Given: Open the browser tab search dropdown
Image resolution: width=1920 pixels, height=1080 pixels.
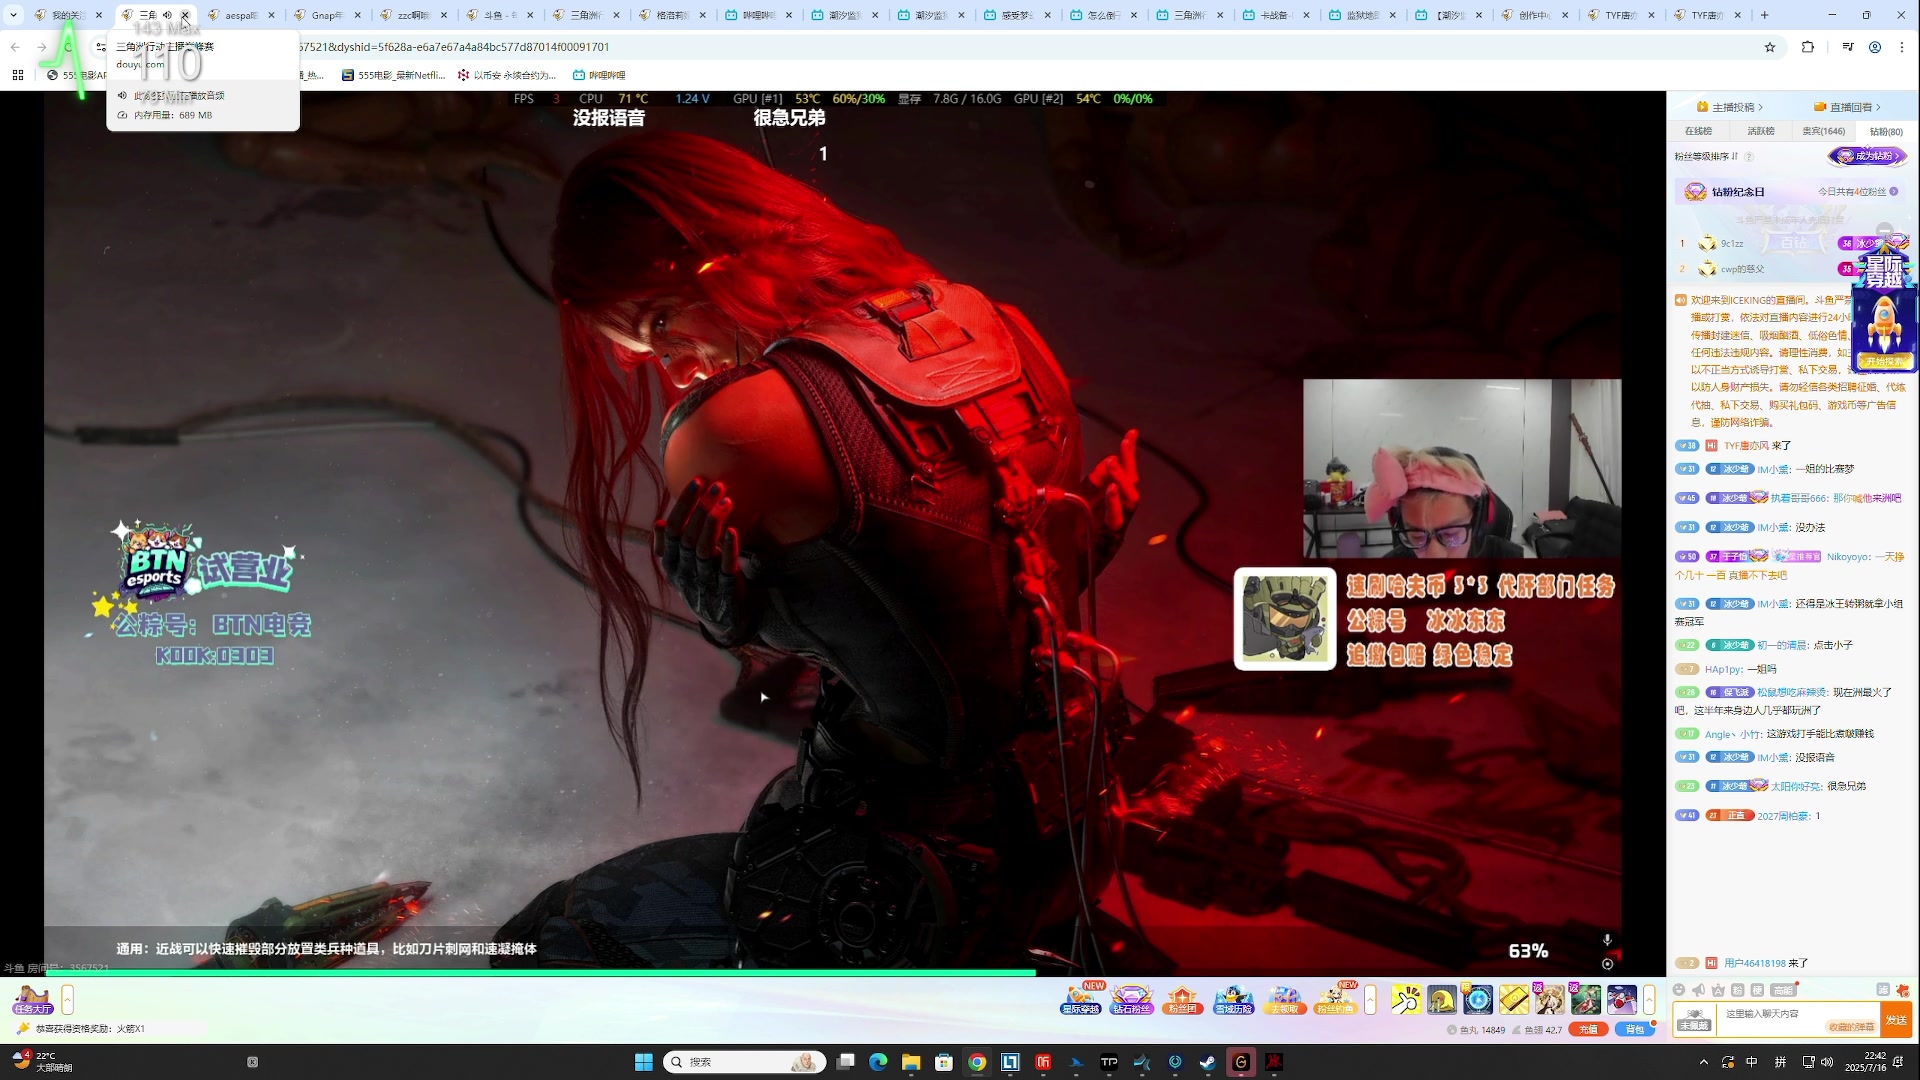Looking at the screenshot, I should tap(14, 15).
